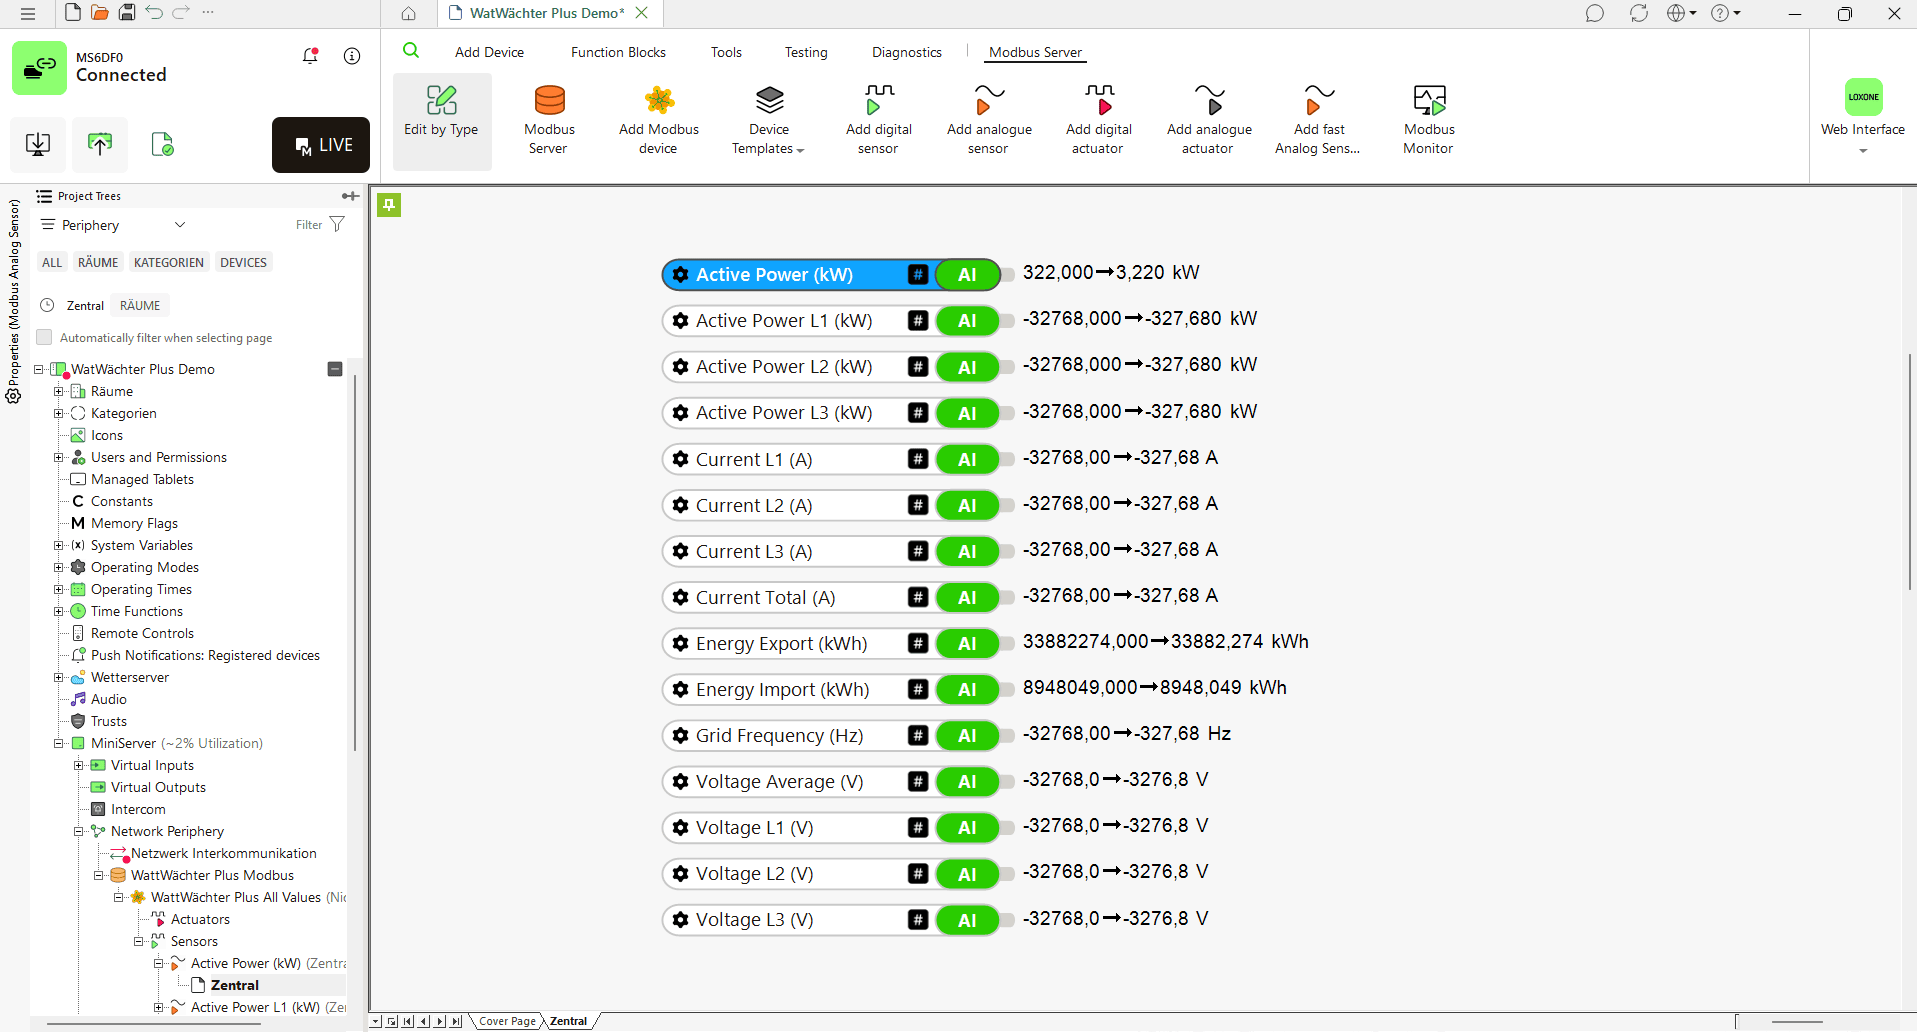The image size is (1917, 1032).
Task: Open the search magnifier icon
Action: 411,51
